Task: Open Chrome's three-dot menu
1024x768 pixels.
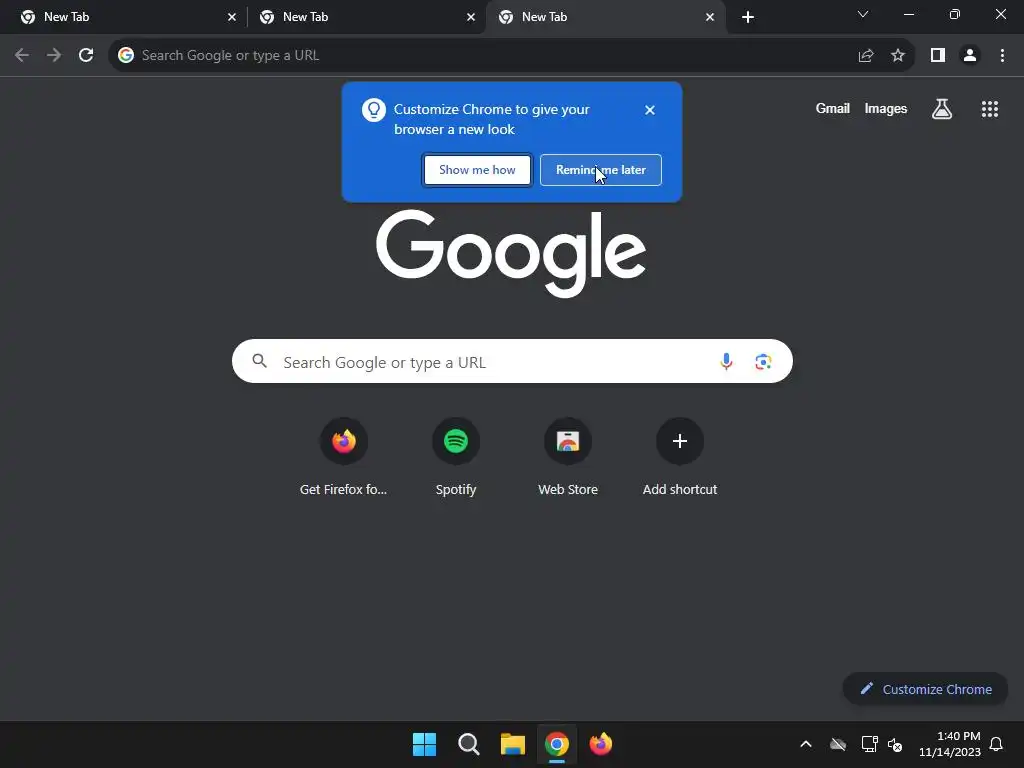Action: [1002, 56]
